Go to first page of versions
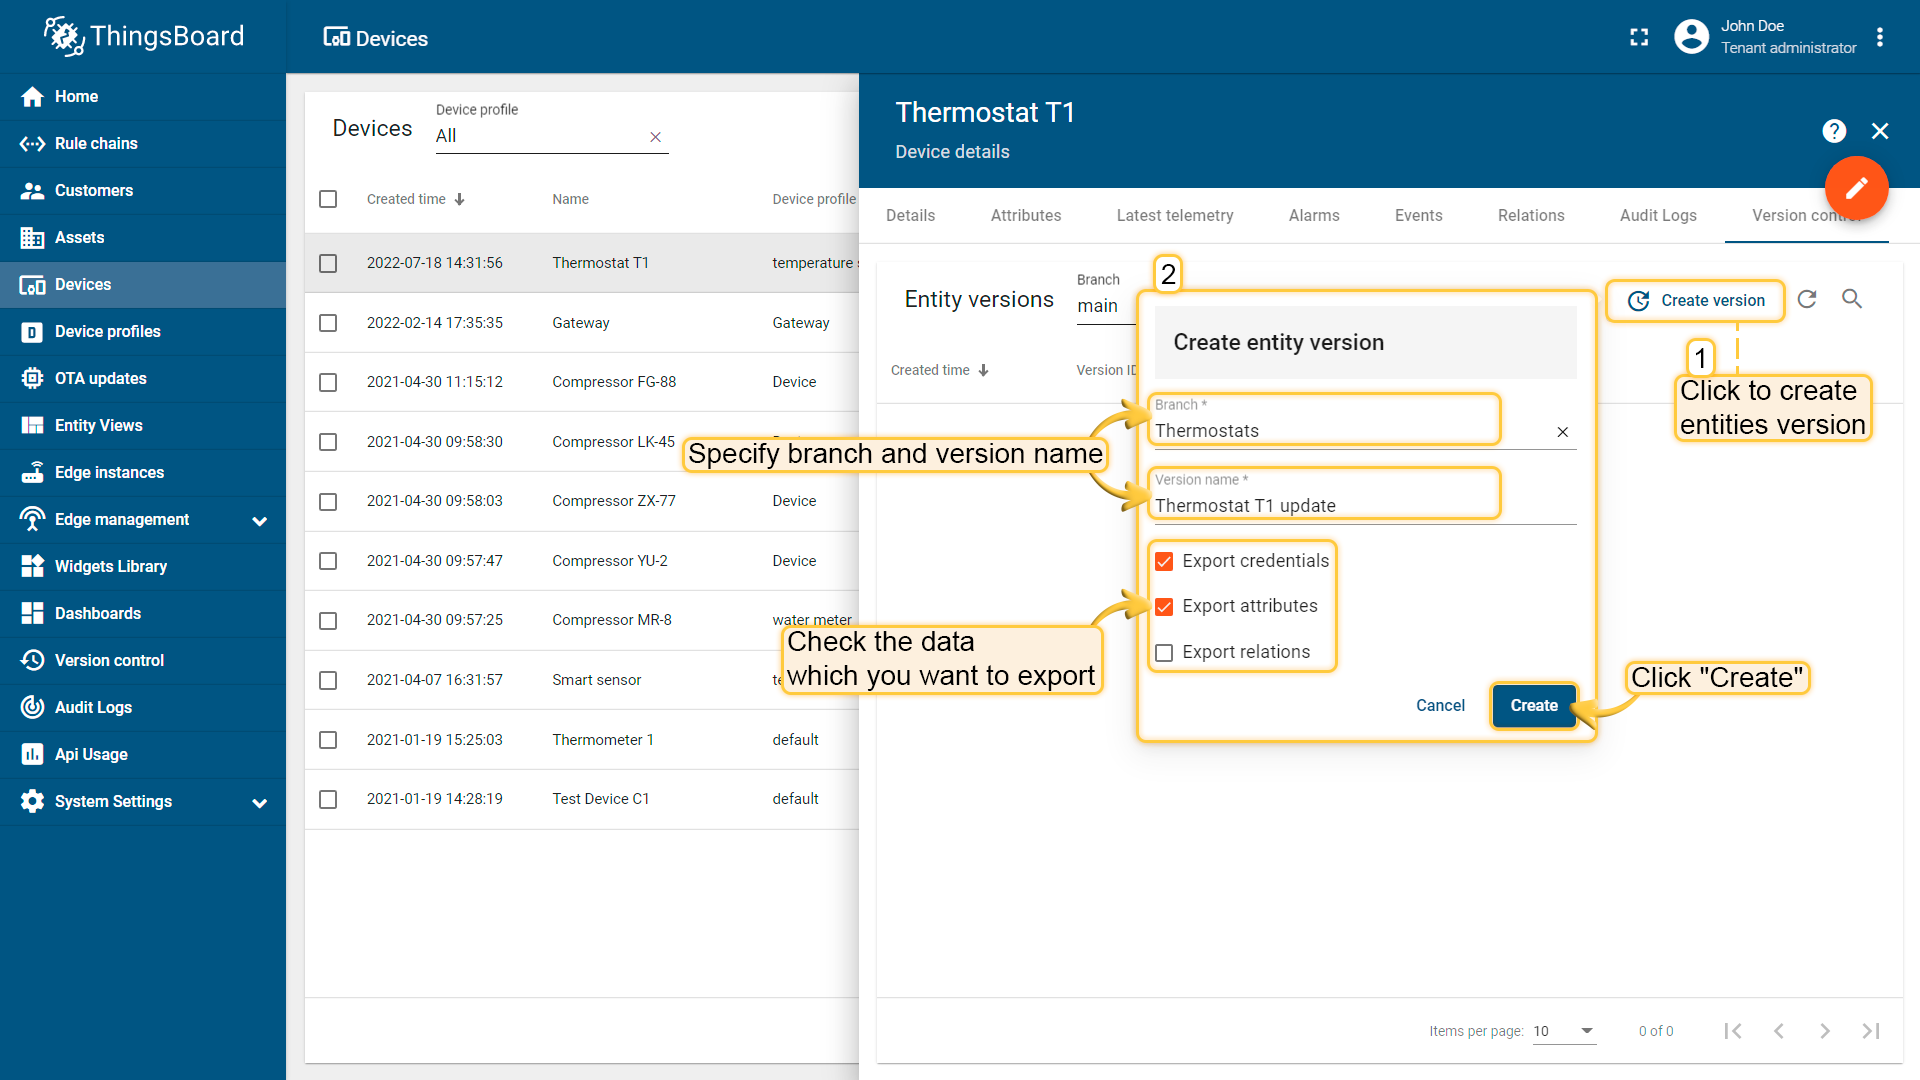The width and height of the screenshot is (1920, 1080). [1733, 1031]
